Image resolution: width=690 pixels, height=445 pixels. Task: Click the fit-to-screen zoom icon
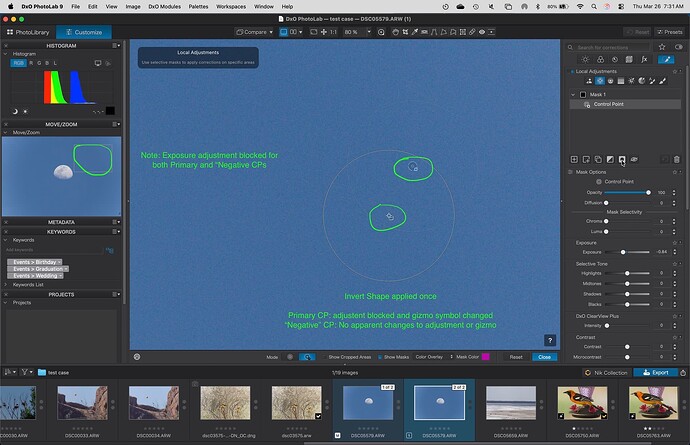point(313,32)
